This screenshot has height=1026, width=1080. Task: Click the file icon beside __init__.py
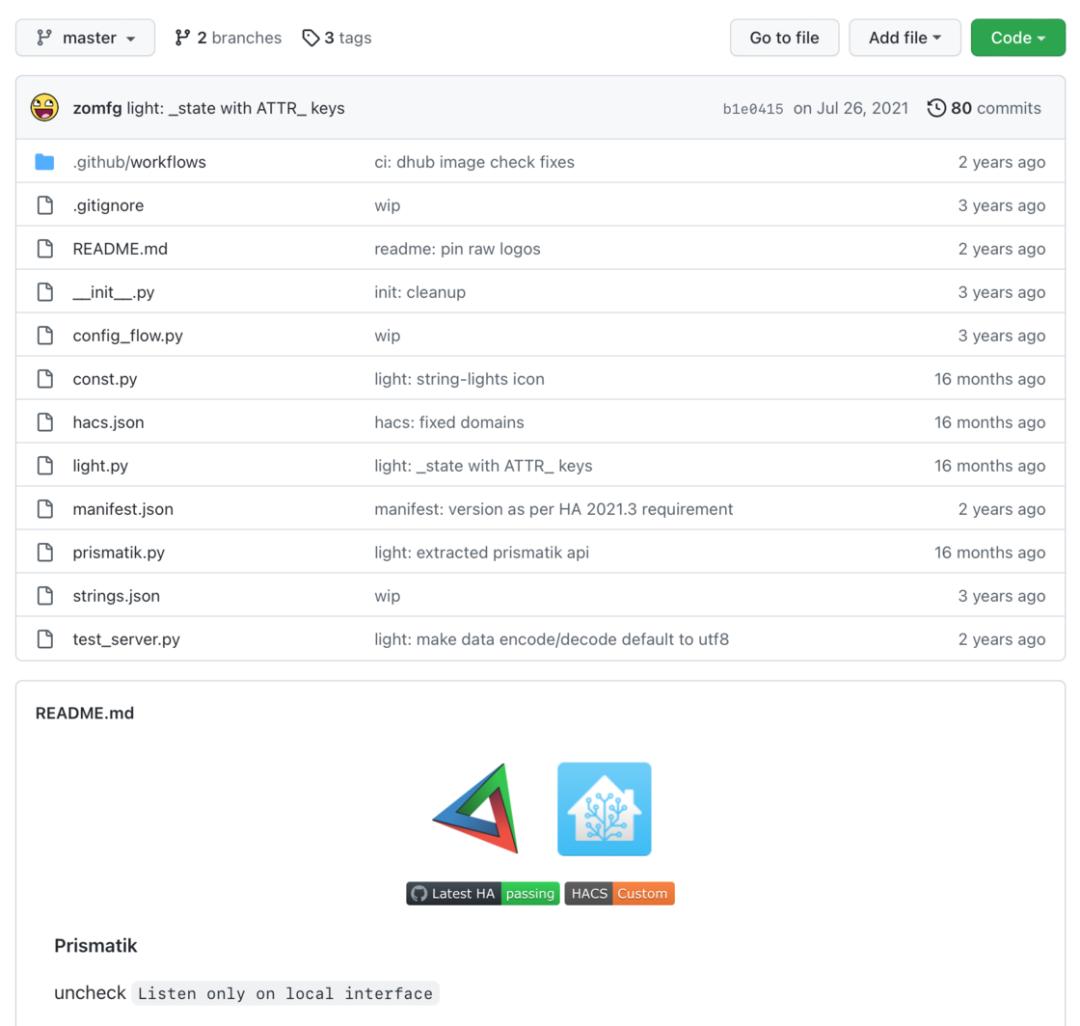[45, 292]
